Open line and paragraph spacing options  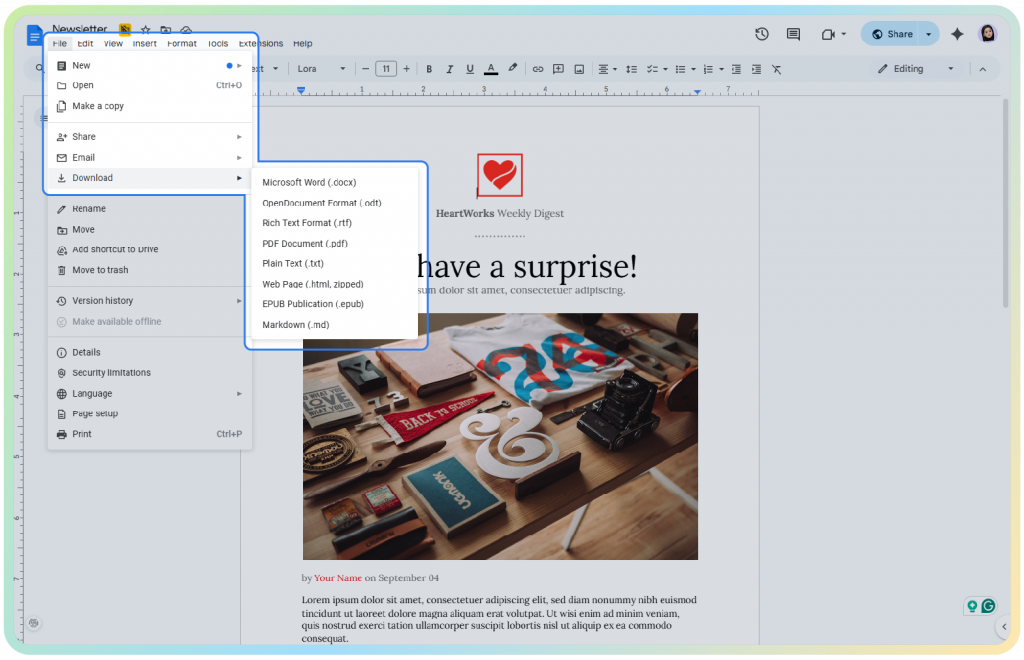631,69
